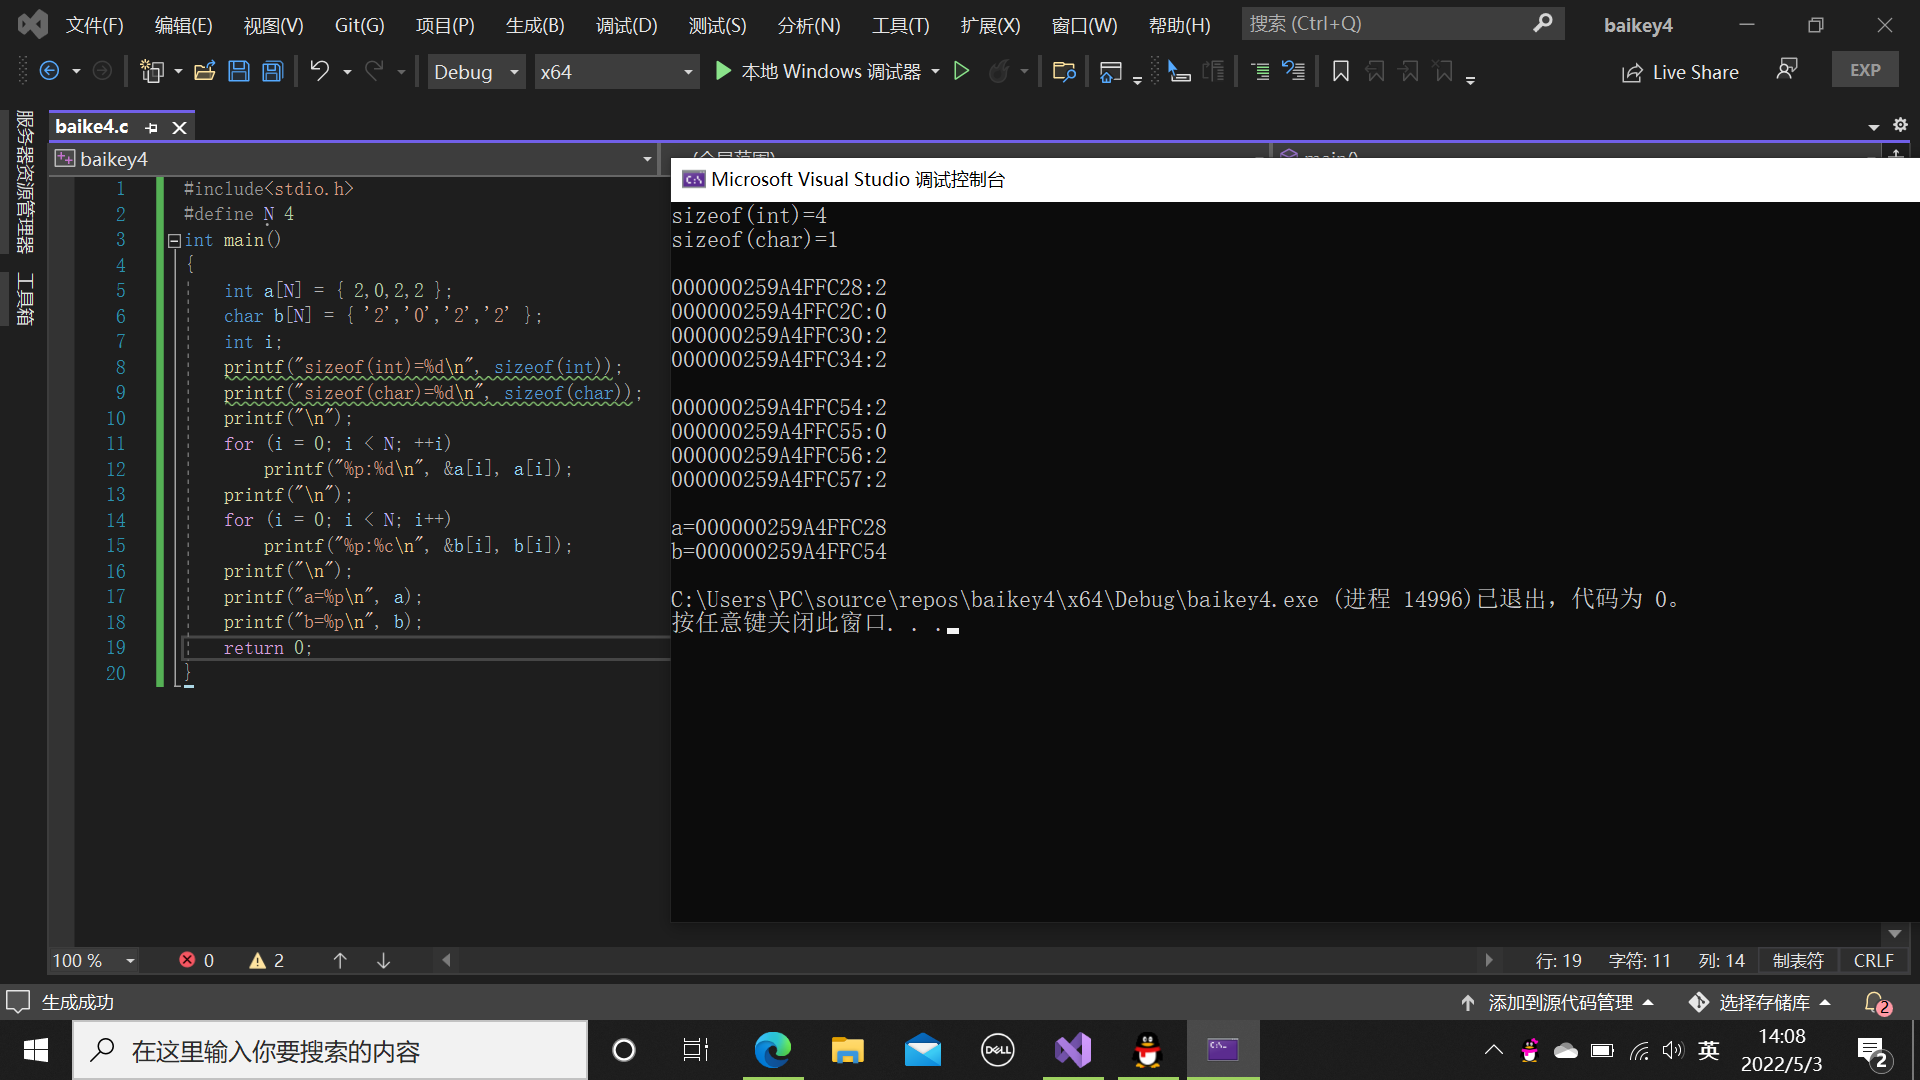Click the navigate backward arrow icon
This screenshot has width=1920, height=1080.
coord(49,71)
